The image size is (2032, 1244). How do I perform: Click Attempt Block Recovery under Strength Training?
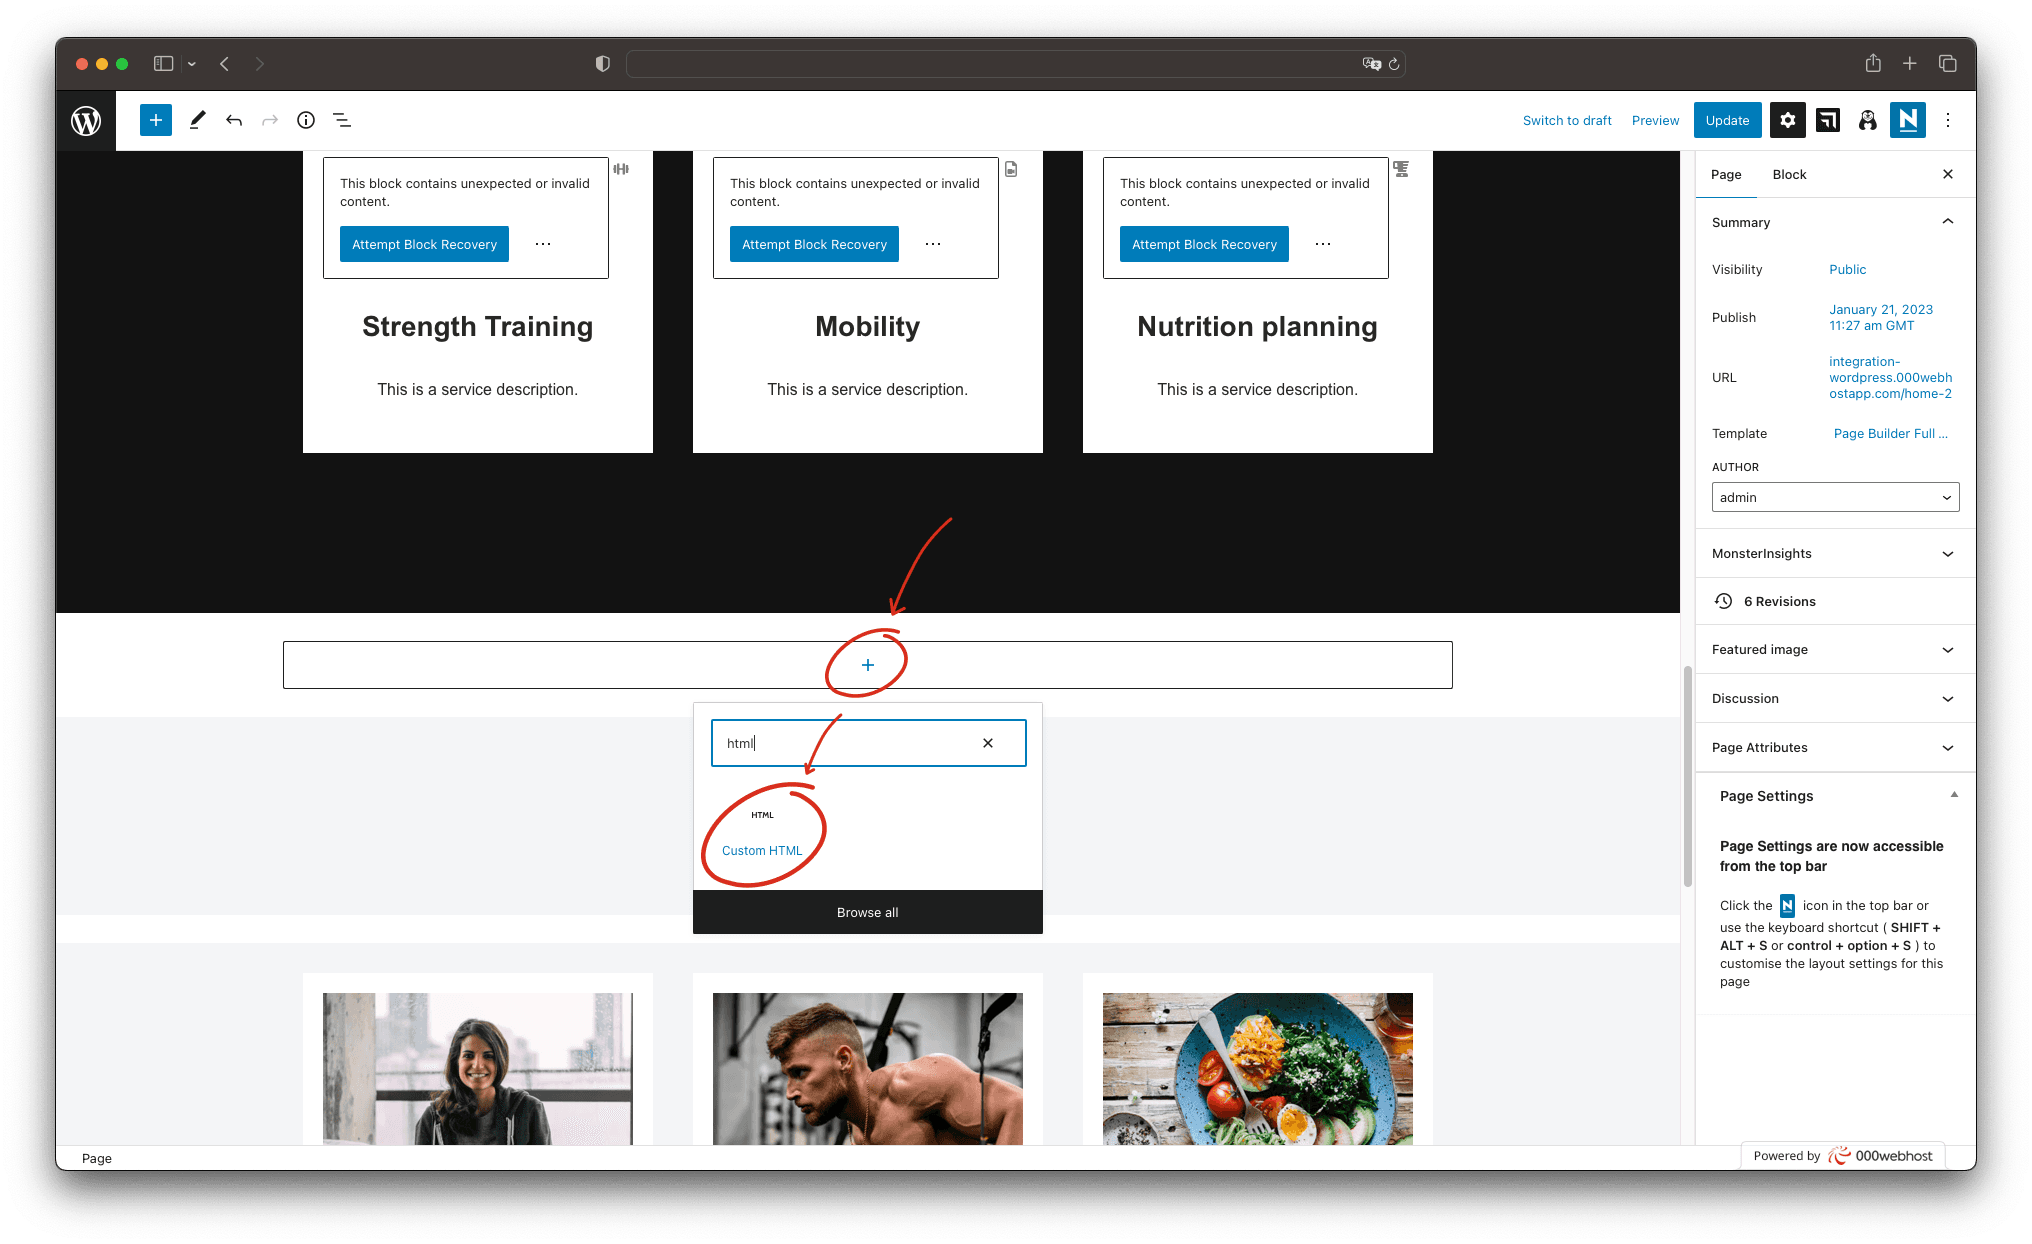[423, 244]
